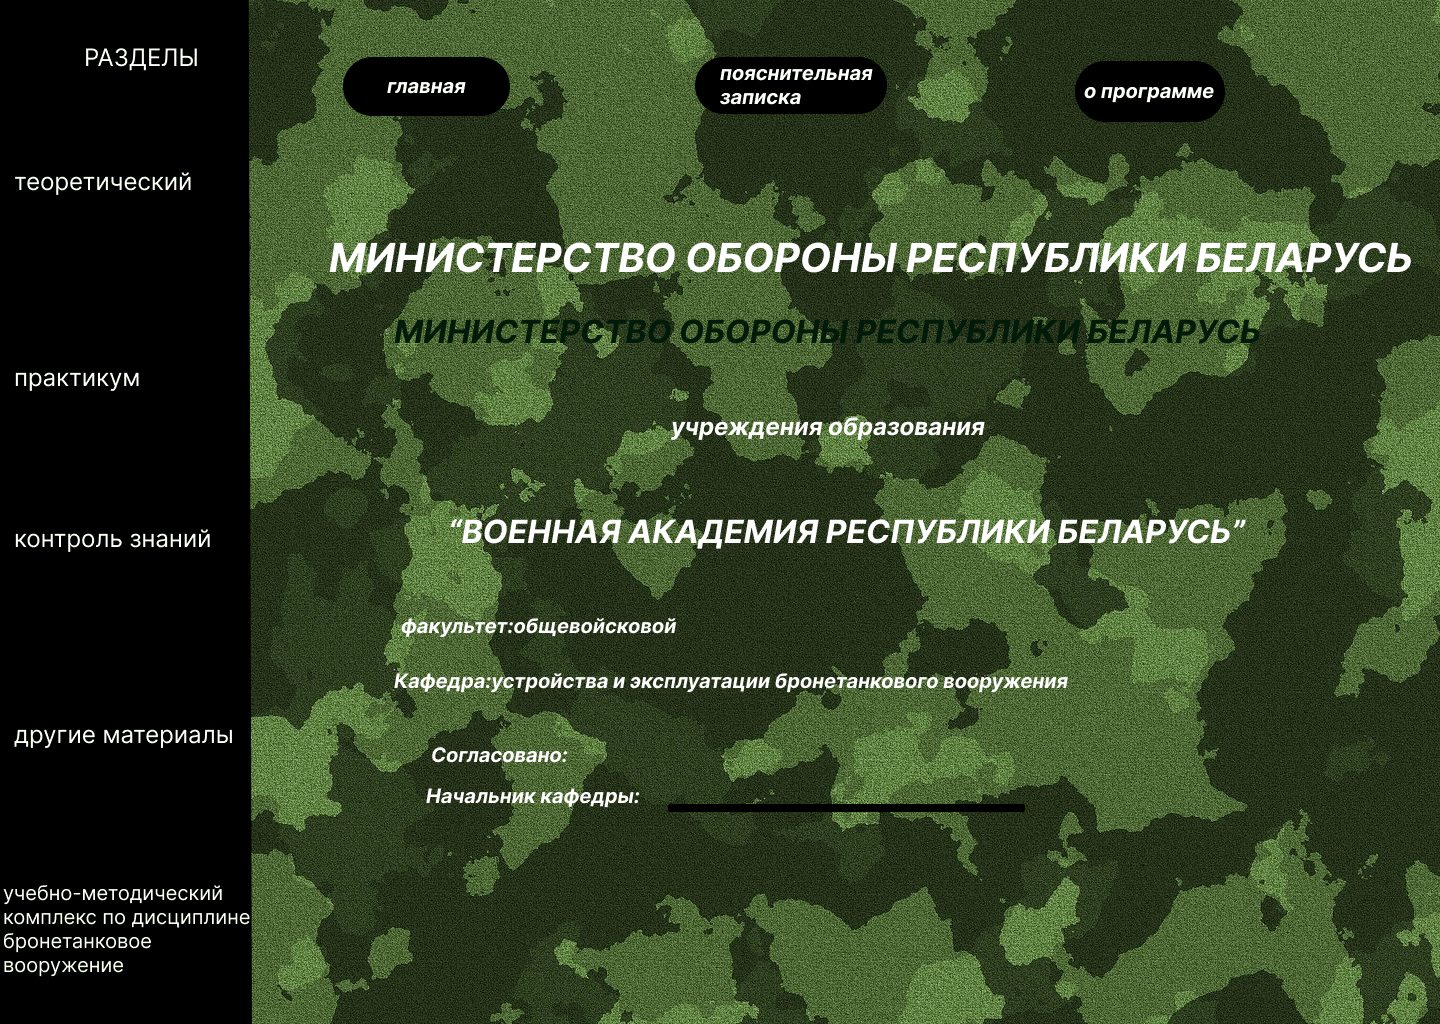Image resolution: width=1440 pixels, height=1024 pixels.
Task: Open the пояснительная записка button
Action: pos(791,85)
